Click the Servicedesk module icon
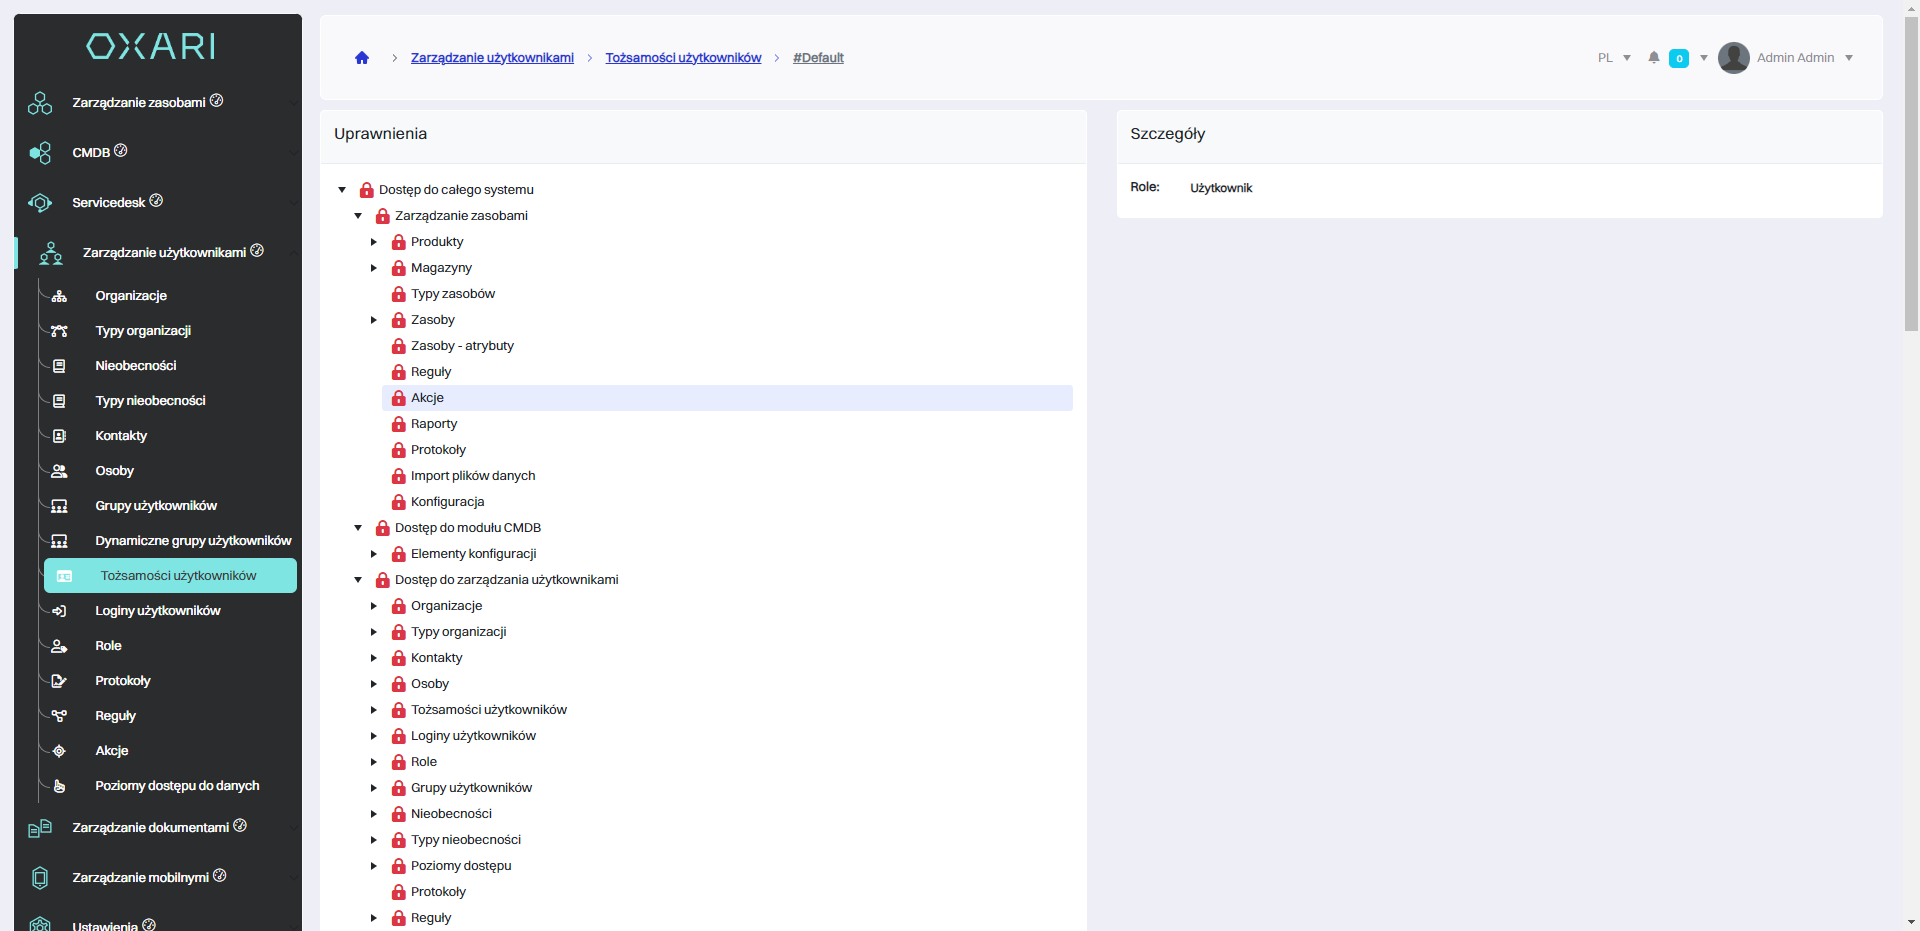Screen dimensions: 1920x931 [x=40, y=203]
